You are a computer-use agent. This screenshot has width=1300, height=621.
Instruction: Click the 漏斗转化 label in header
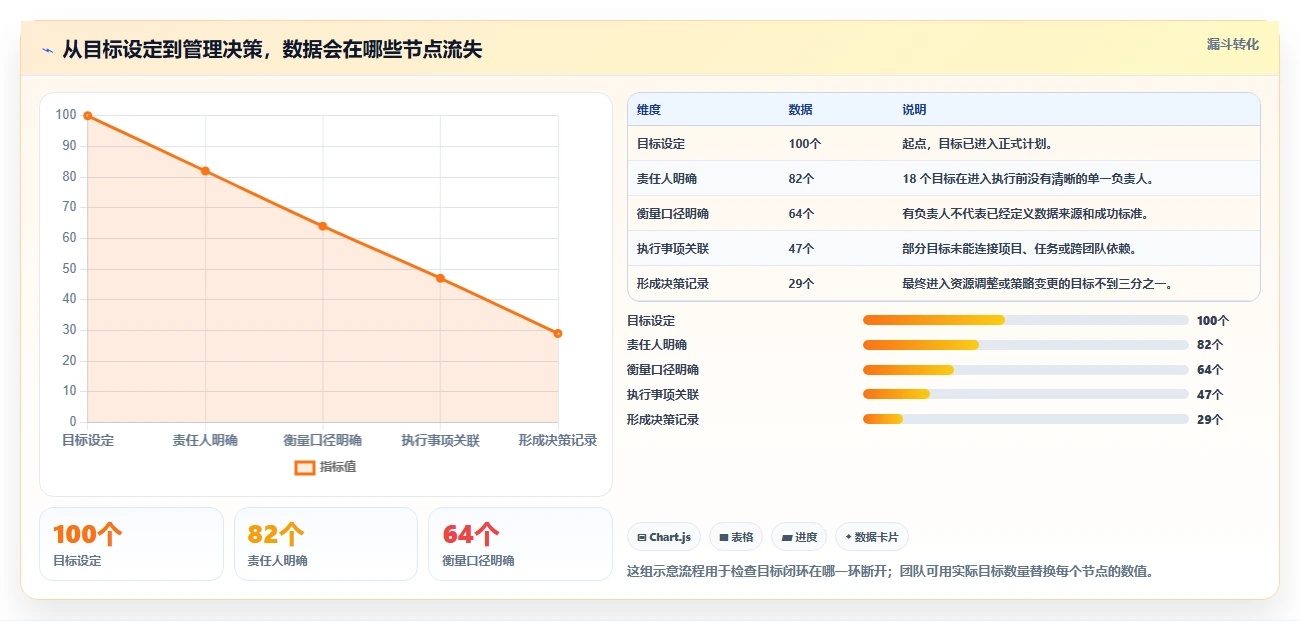1232,45
